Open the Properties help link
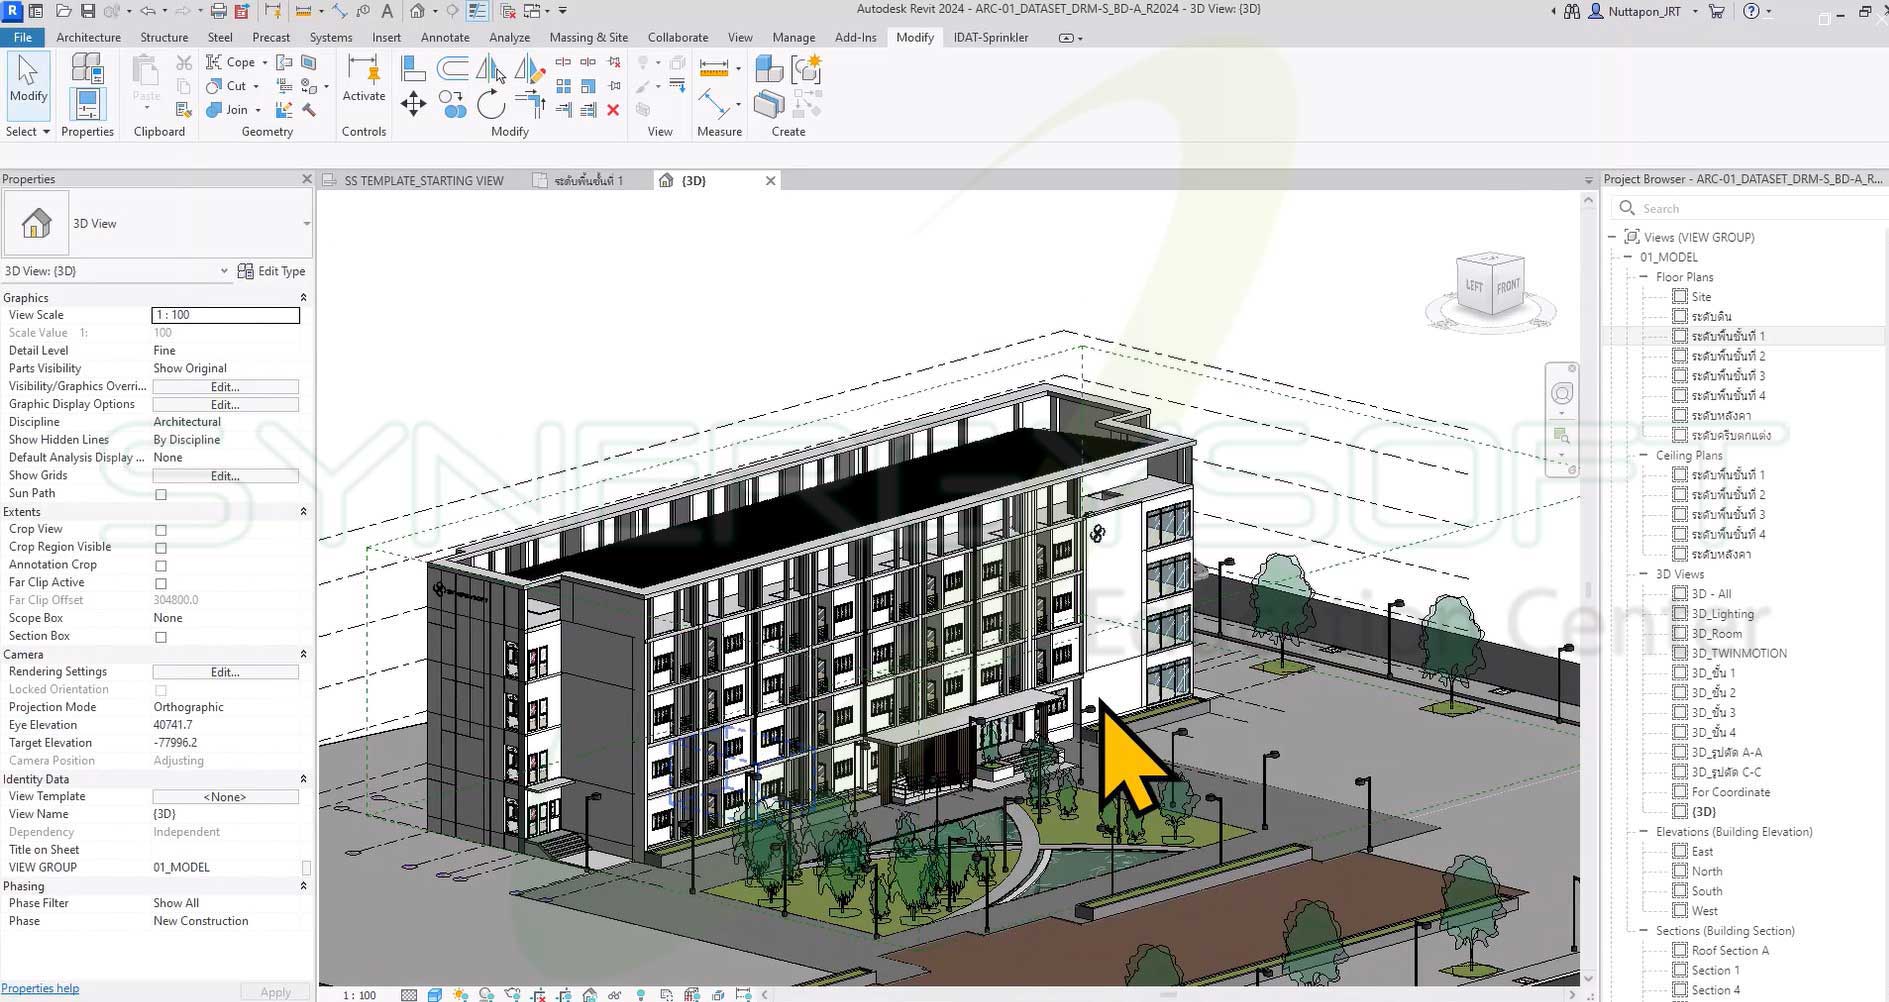1889x1002 pixels. (x=40, y=988)
